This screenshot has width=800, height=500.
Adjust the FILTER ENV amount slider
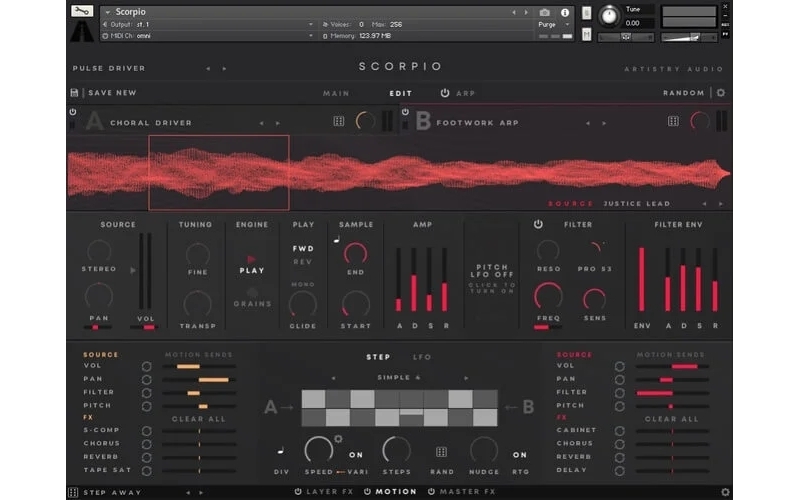pyautogui.click(x=641, y=280)
